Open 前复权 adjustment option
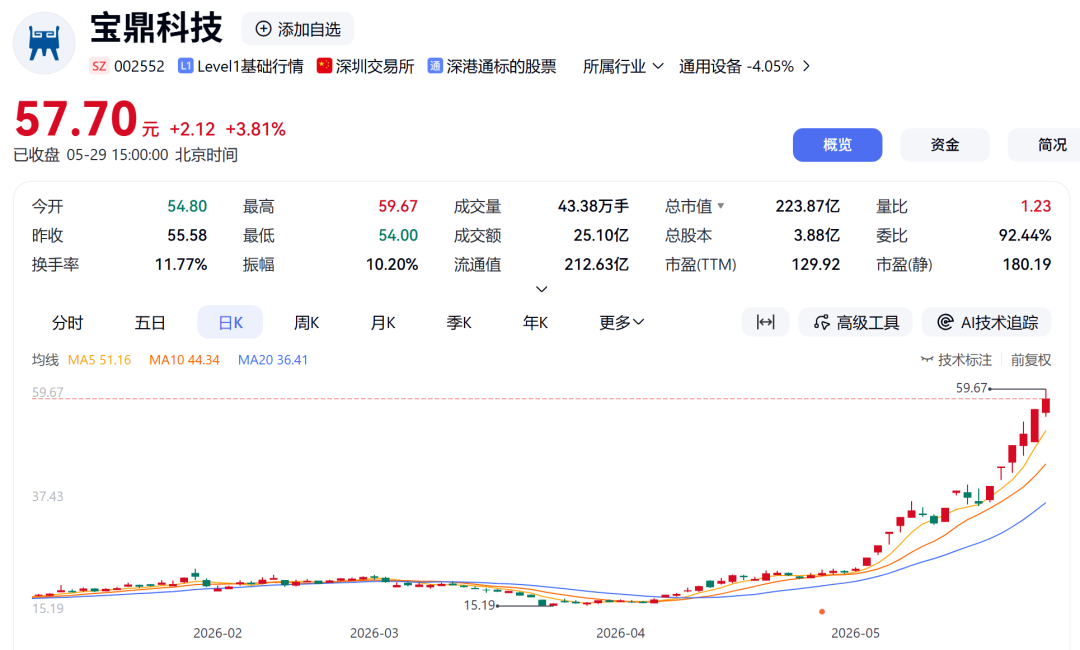This screenshot has height=650, width=1080. [1030, 359]
